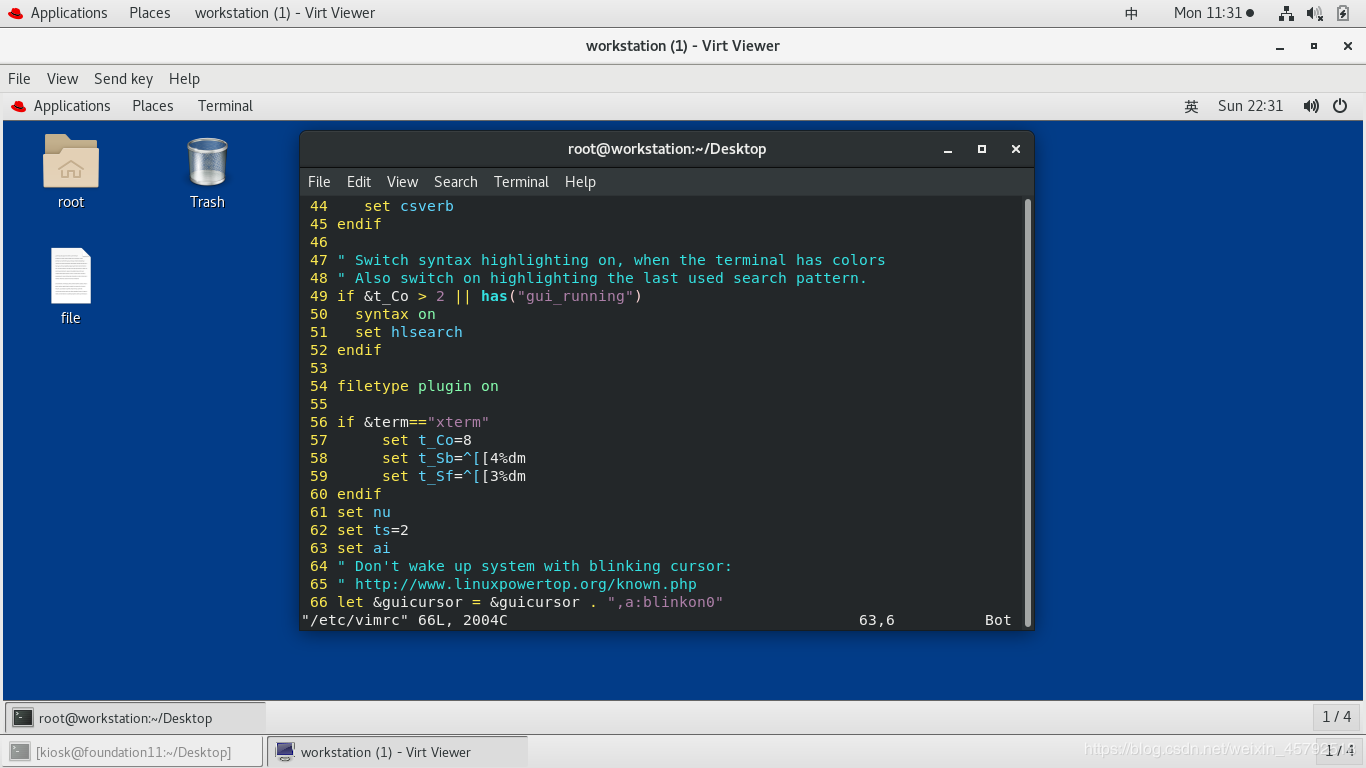Click the Red Hat logo in the host top bar
This screenshot has height=768, width=1366.
coord(15,13)
